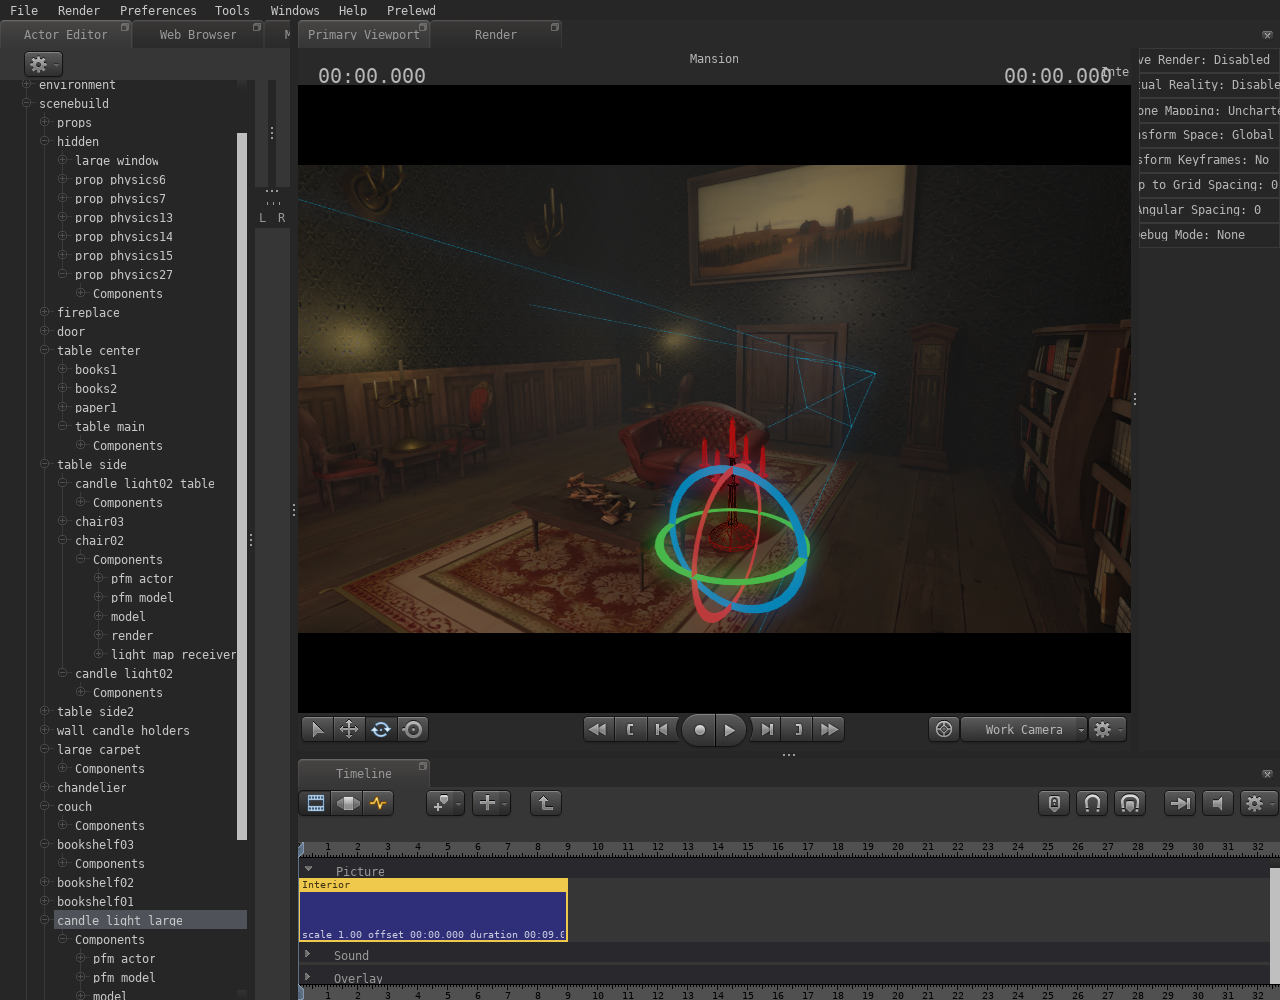
Task: Open the Tools menu
Action: [232, 10]
